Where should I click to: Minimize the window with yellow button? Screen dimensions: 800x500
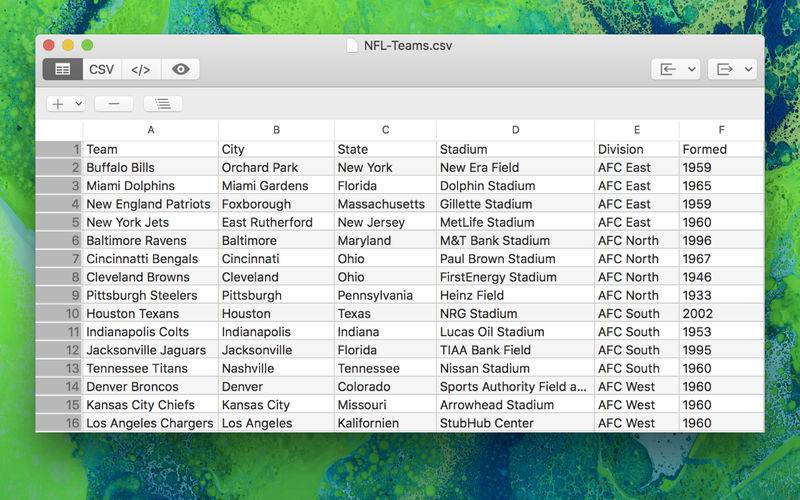click(x=68, y=45)
